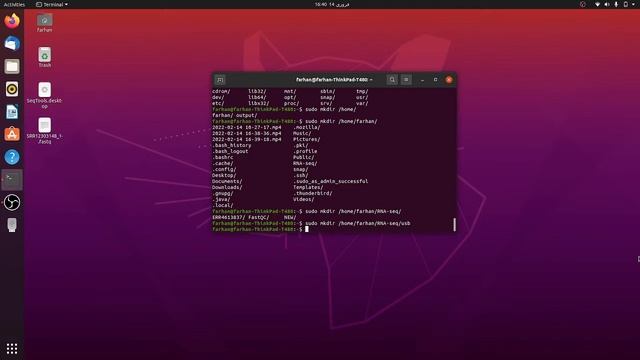This screenshot has width=640, height=360.
Task: Open the Files manager in the dock
Action: click(12, 66)
